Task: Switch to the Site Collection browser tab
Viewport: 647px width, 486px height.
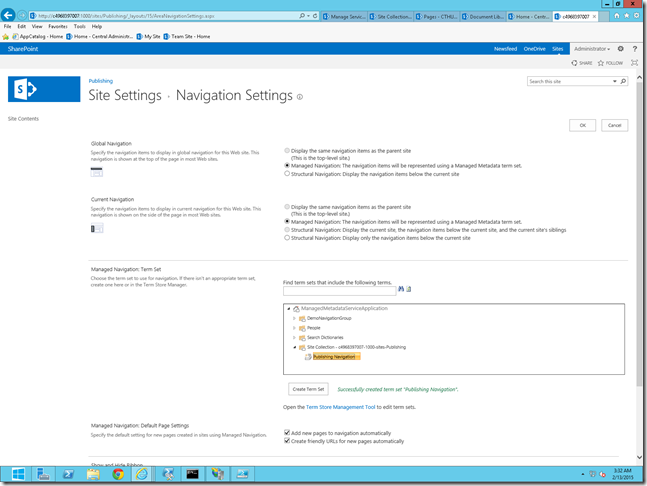Action: 390,17
